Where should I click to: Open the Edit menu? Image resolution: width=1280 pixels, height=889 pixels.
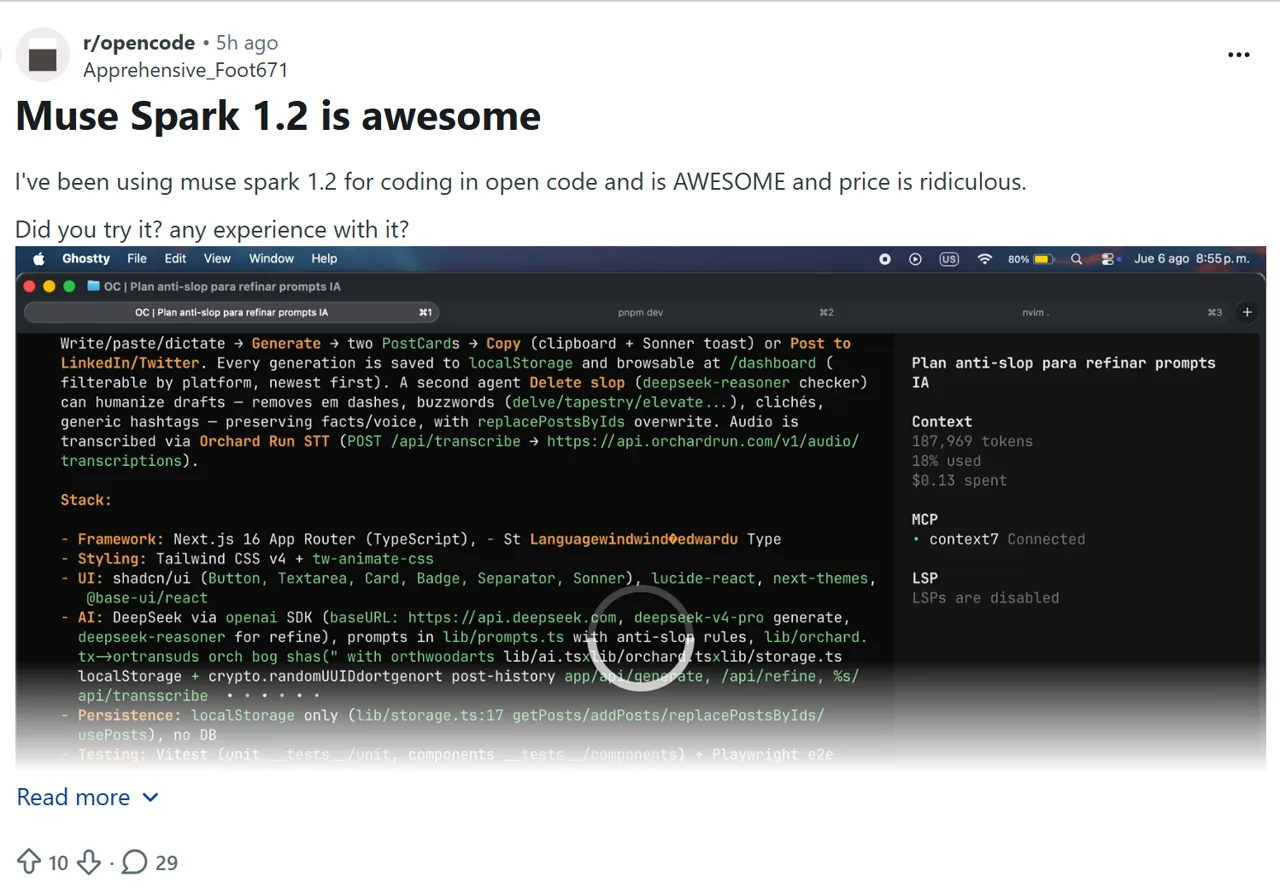coord(175,258)
